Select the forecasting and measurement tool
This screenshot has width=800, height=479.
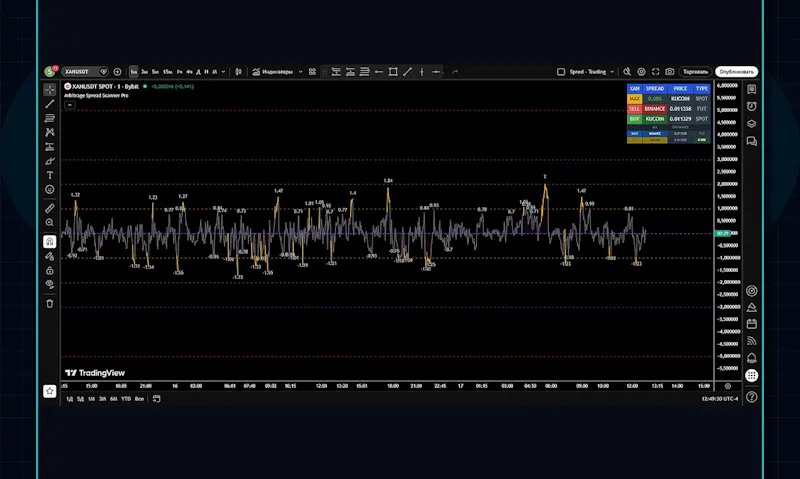tap(49, 147)
